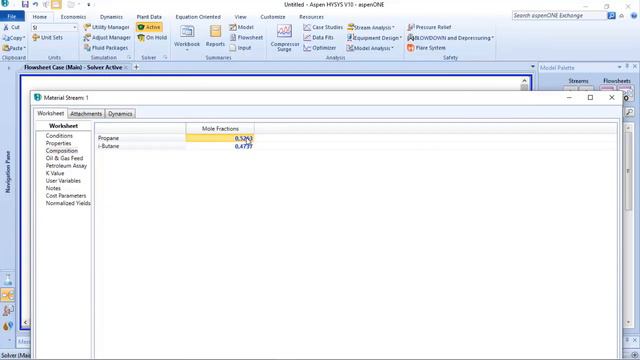Select K Value page
This screenshot has height=360, width=640.
coord(55,173)
